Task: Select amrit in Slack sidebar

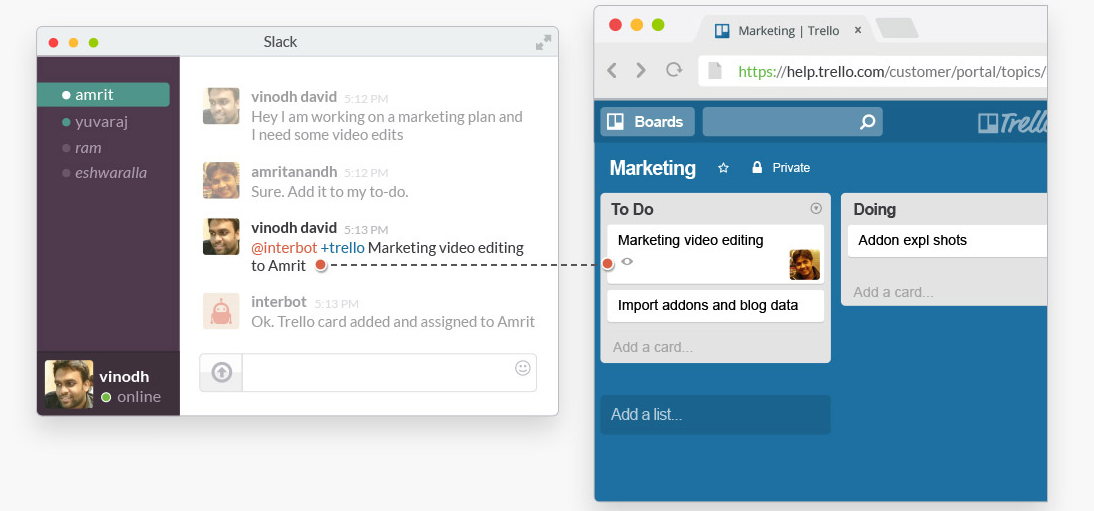Action: click(103, 95)
